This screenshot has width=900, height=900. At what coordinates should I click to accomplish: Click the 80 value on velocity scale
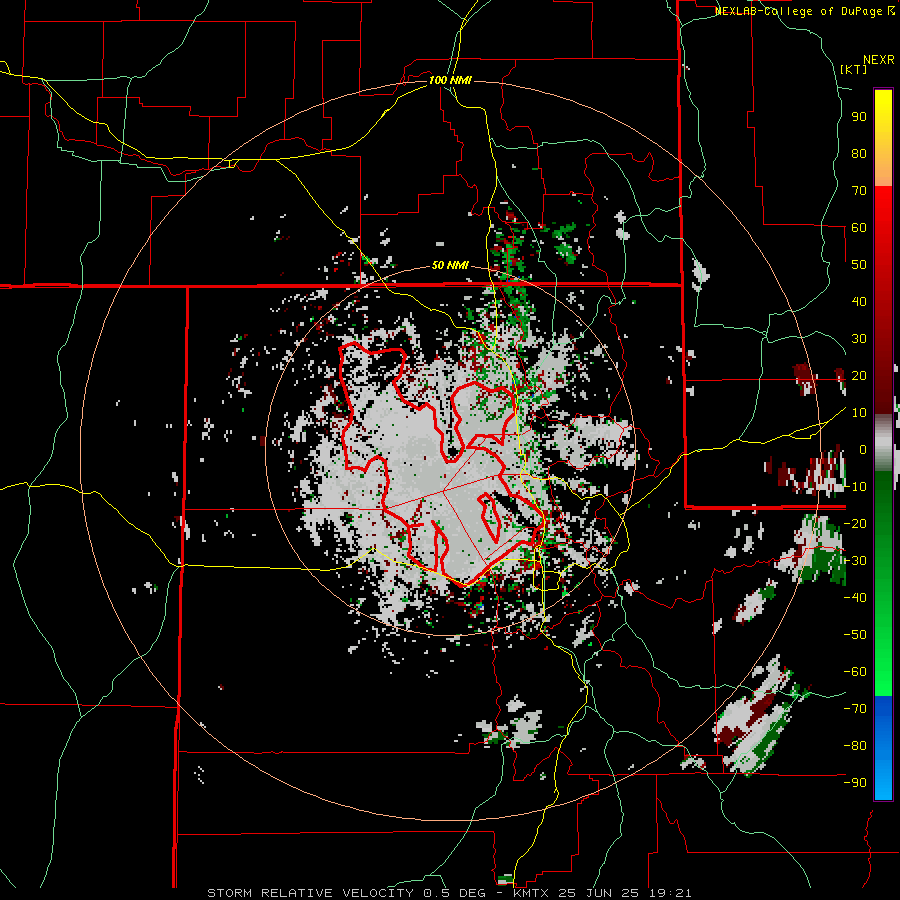coord(859,153)
